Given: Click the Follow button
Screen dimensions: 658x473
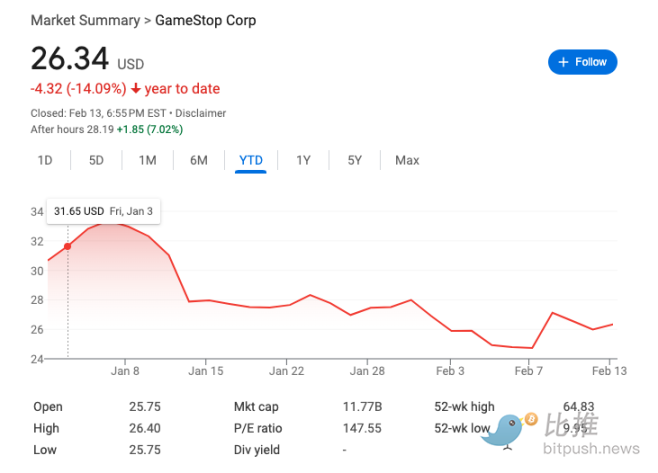Looking at the screenshot, I should click(582, 62).
